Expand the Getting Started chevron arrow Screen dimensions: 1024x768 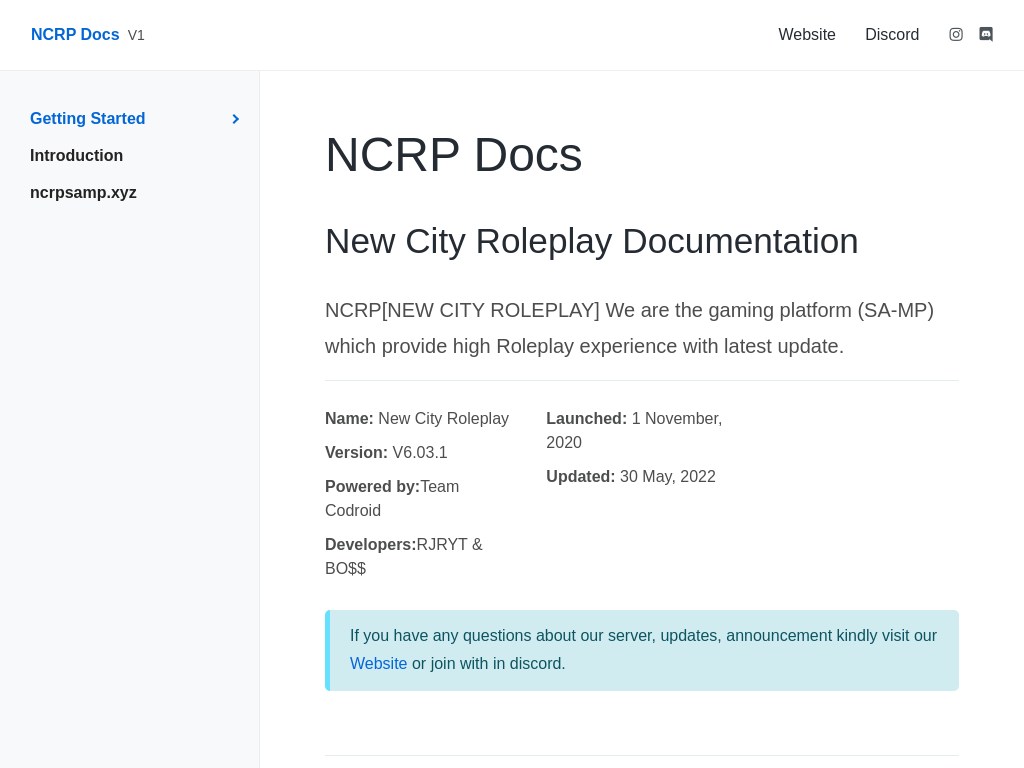pos(236,119)
